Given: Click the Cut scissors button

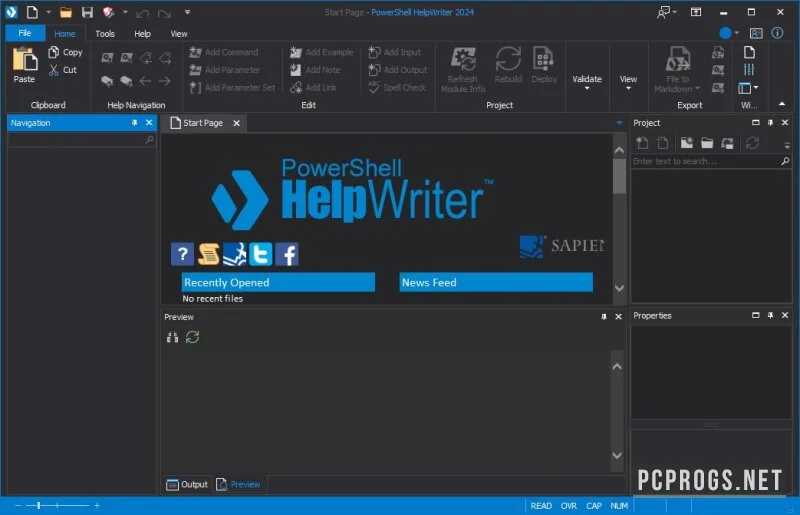Looking at the screenshot, I should [63, 70].
